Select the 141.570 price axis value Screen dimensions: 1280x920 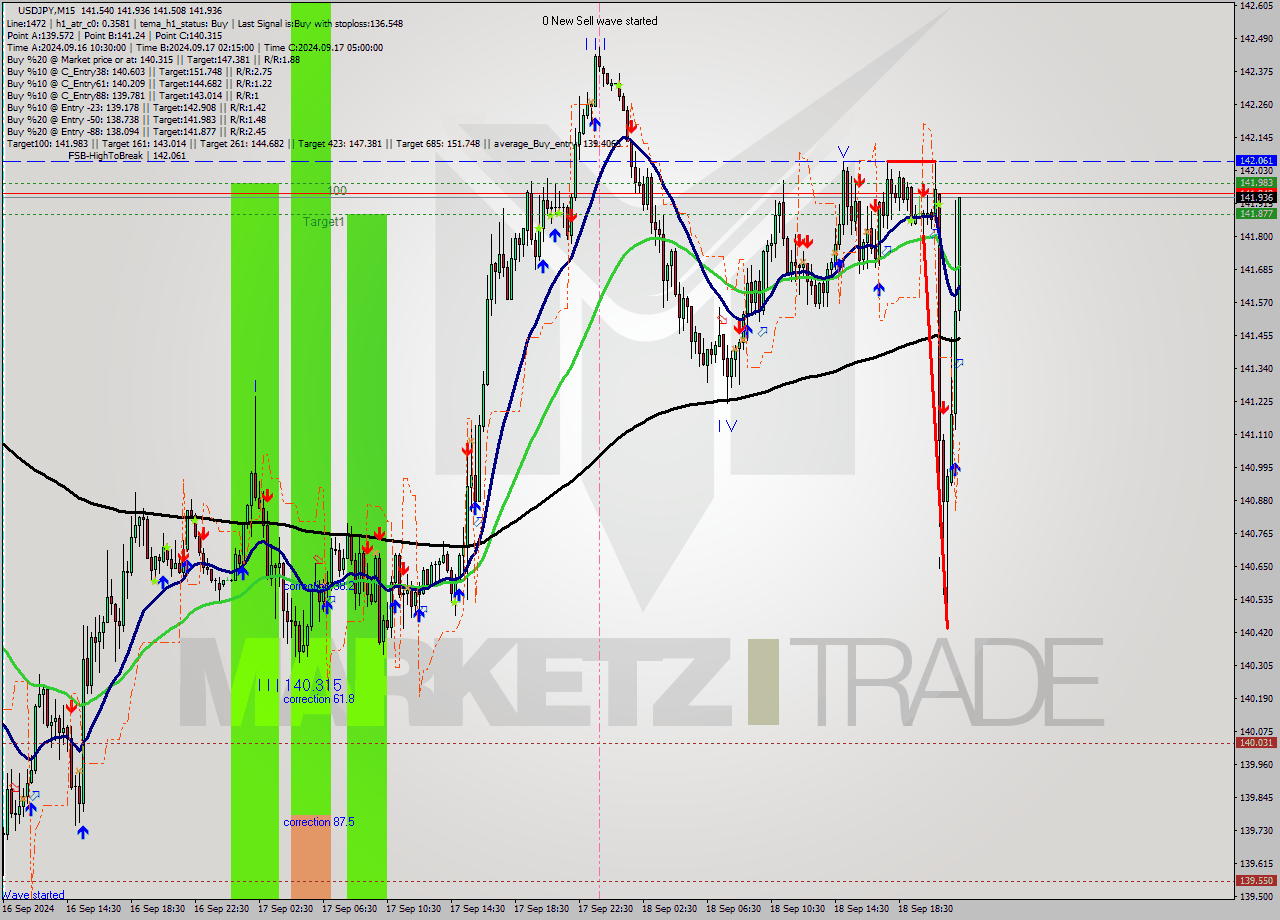1256,303
